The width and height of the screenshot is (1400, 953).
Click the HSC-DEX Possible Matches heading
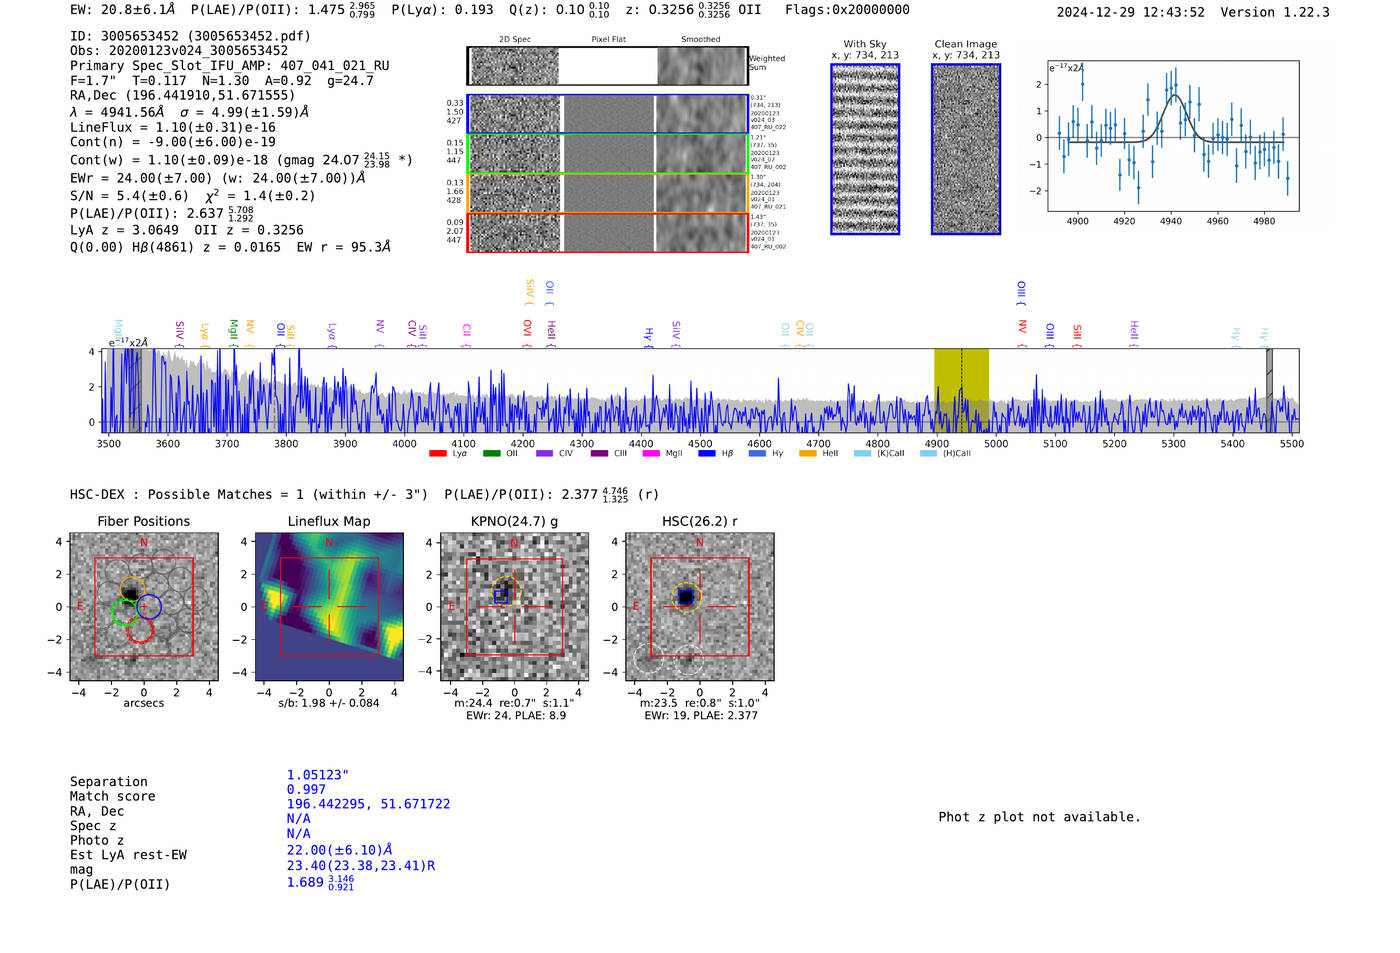249,495
